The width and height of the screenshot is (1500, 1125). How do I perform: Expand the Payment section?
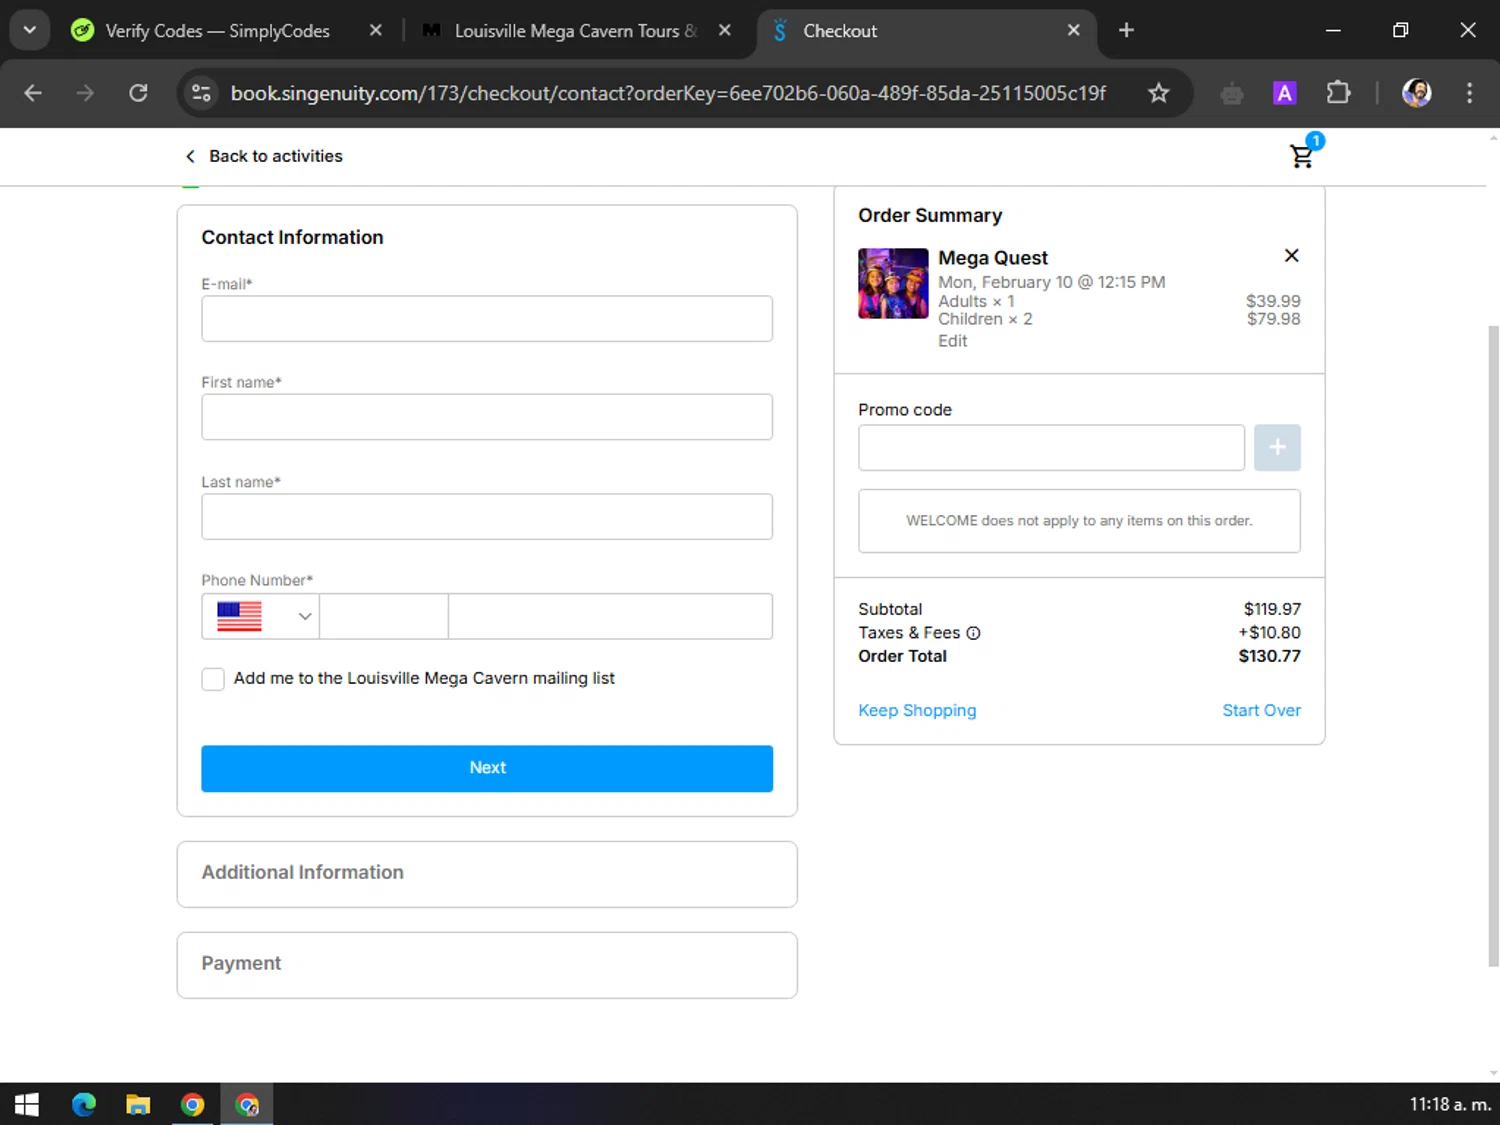[x=487, y=965]
